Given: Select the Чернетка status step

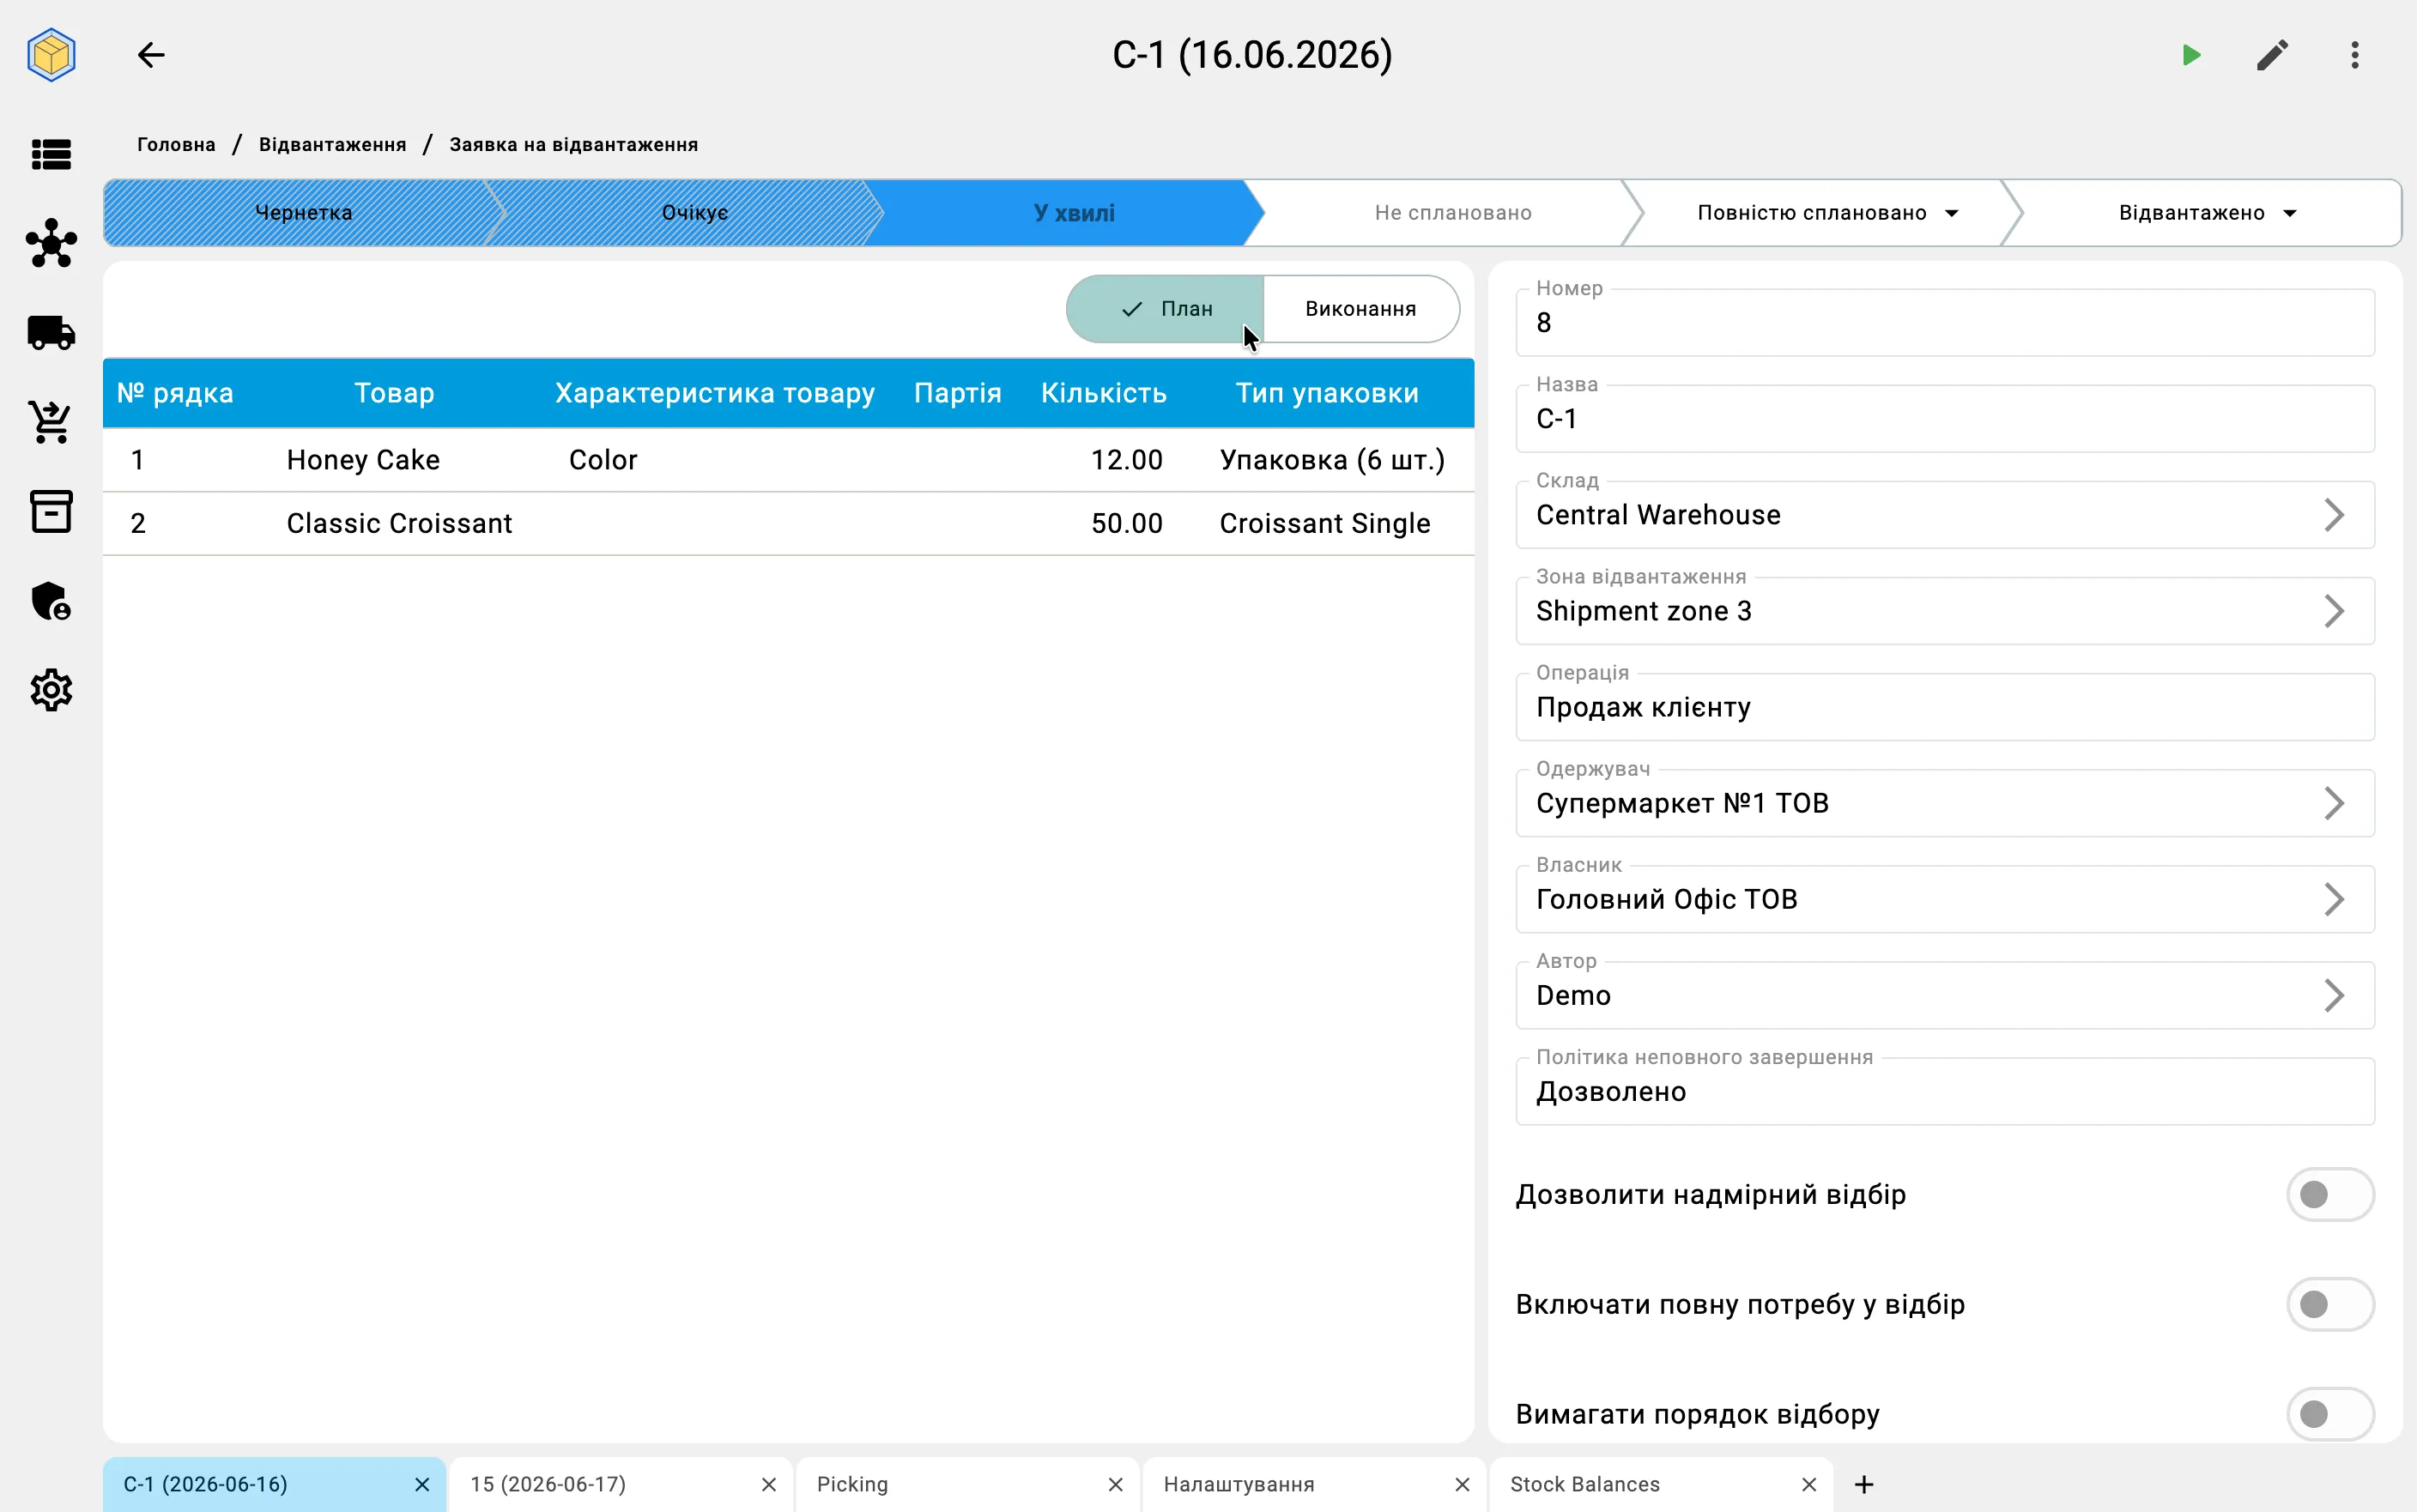Looking at the screenshot, I should tap(302, 213).
